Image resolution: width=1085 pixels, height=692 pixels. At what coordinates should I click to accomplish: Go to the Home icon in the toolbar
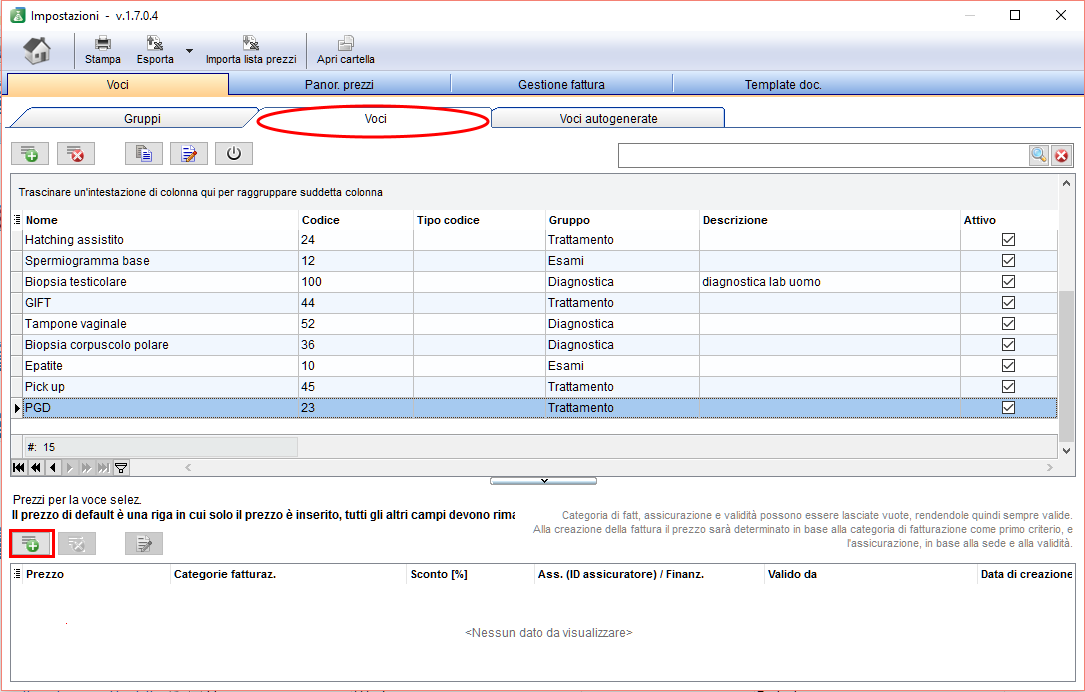(x=37, y=51)
